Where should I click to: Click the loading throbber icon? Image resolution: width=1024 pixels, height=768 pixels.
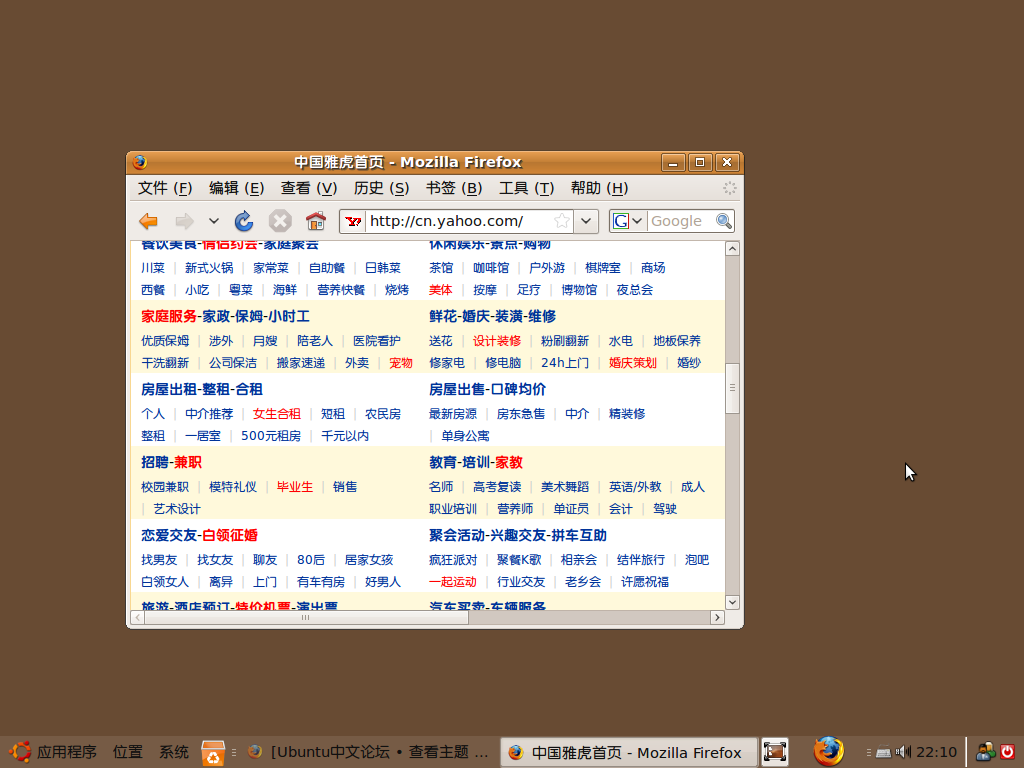729,188
